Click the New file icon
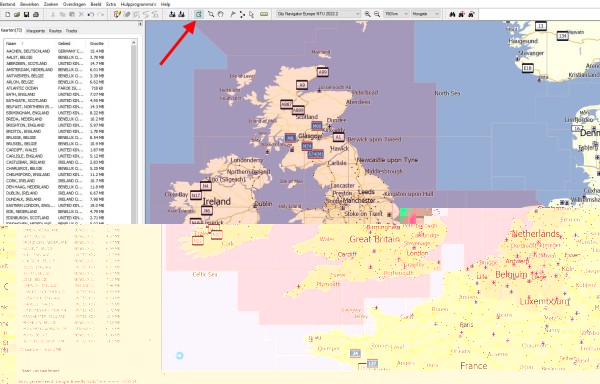 (x=7, y=15)
